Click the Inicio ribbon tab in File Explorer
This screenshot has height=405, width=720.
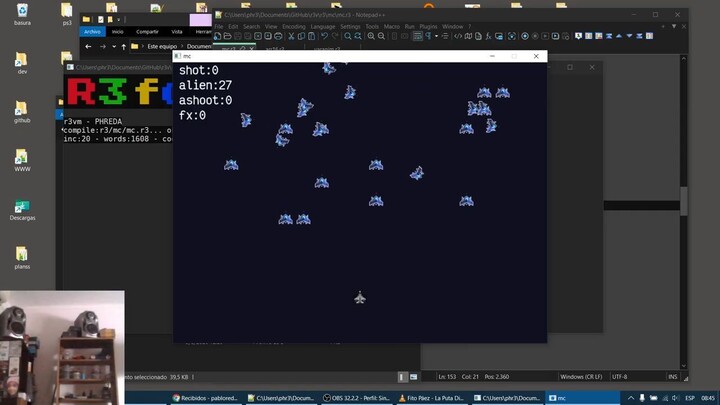tap(118, 32)
